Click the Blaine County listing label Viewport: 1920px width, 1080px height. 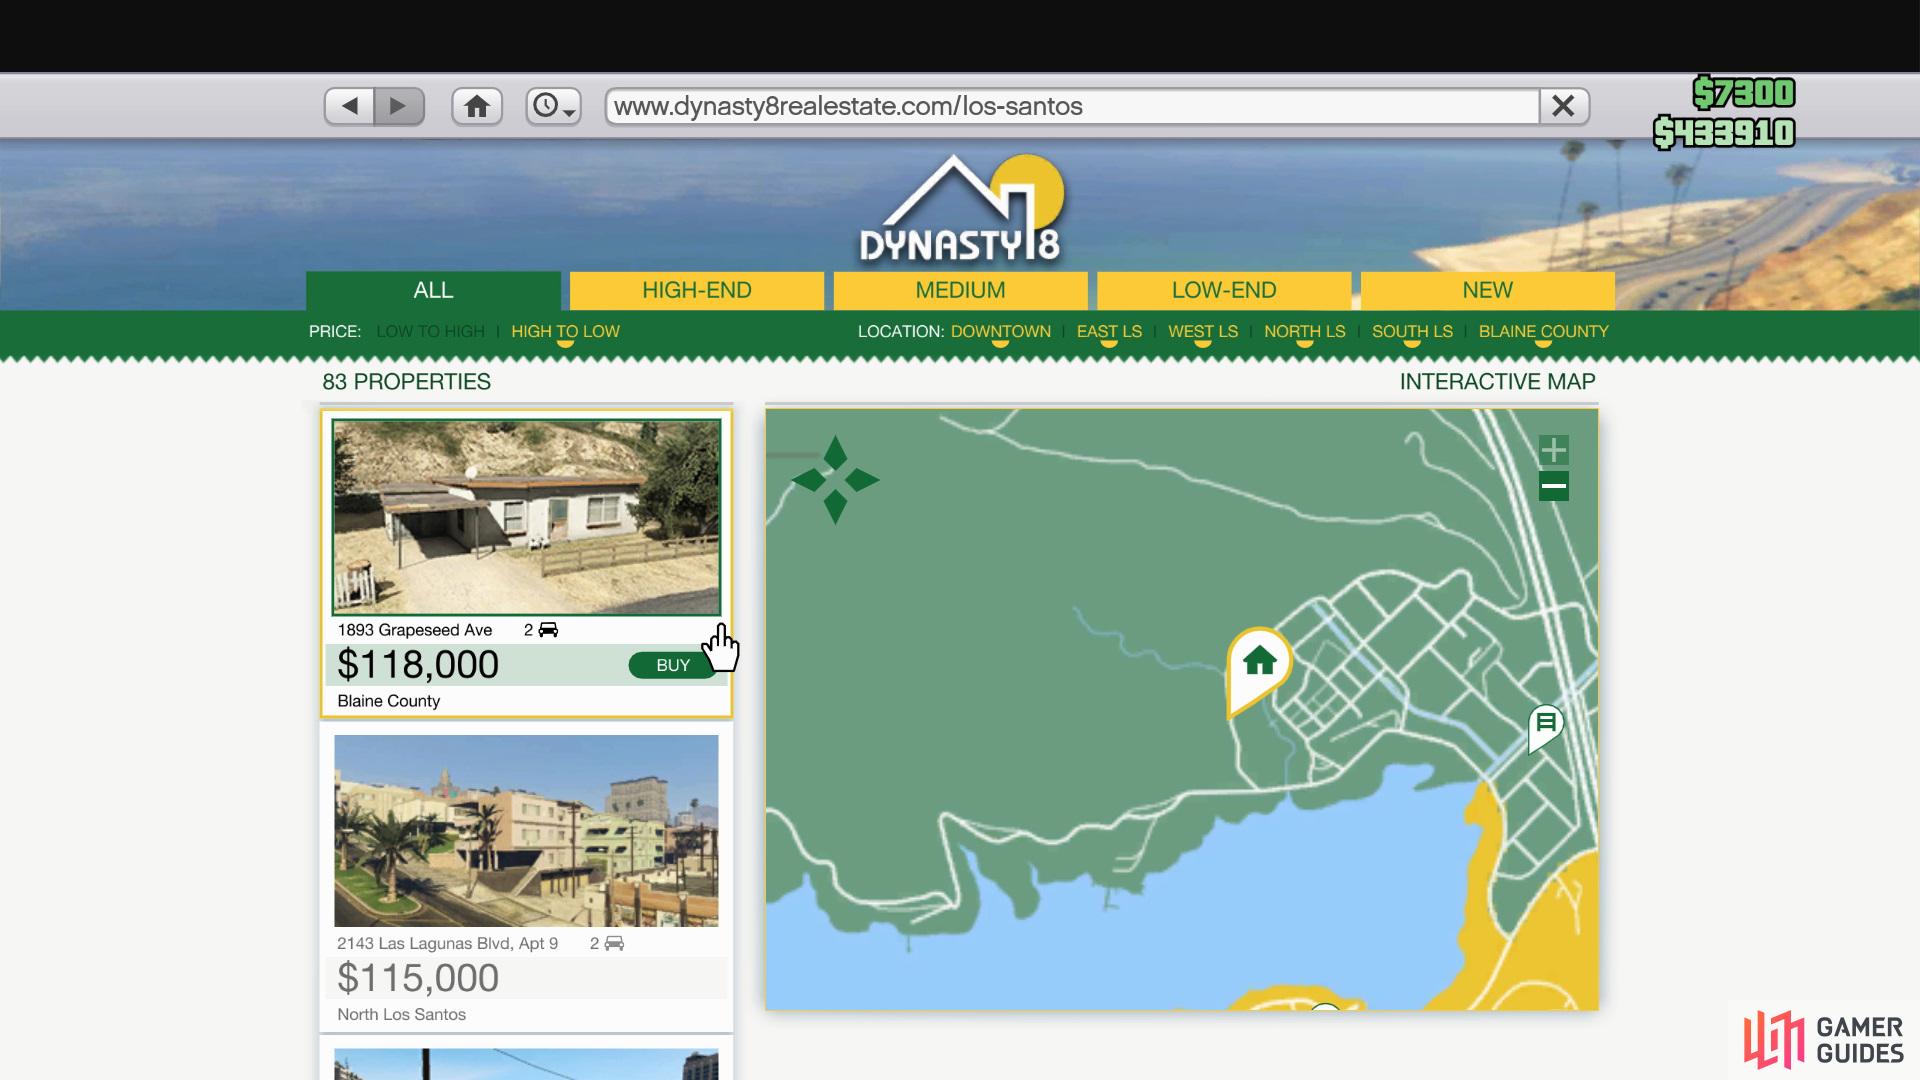click(388, 701)
